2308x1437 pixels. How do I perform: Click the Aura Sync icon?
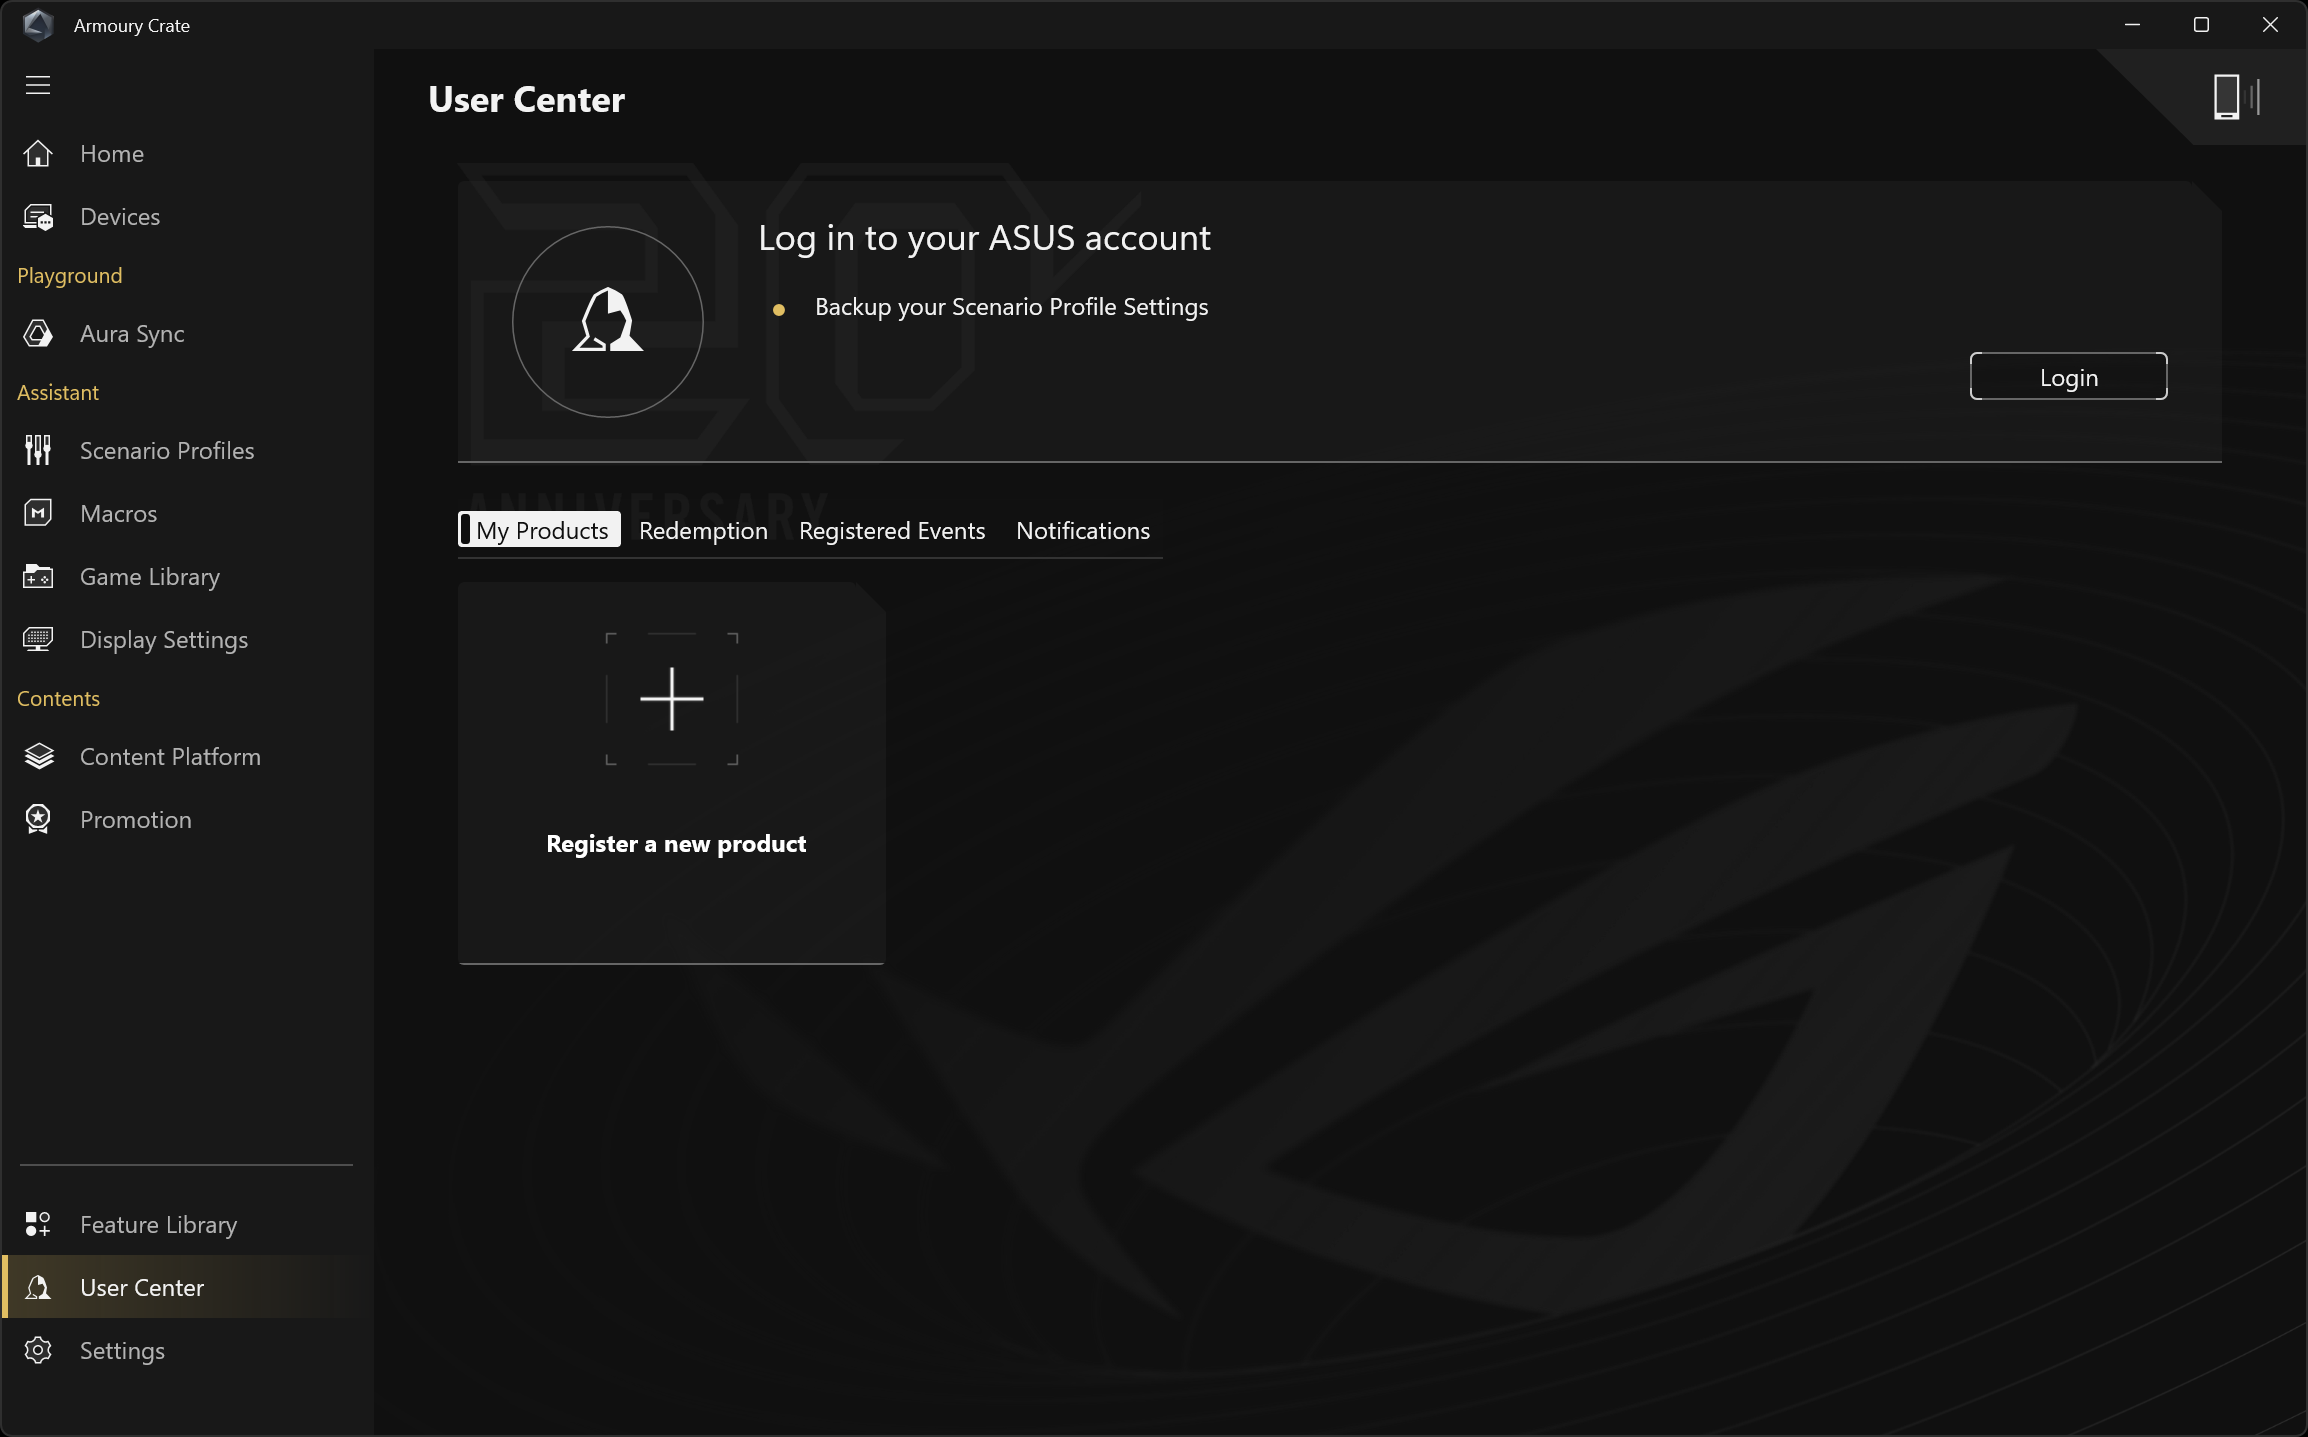point(38,334)
